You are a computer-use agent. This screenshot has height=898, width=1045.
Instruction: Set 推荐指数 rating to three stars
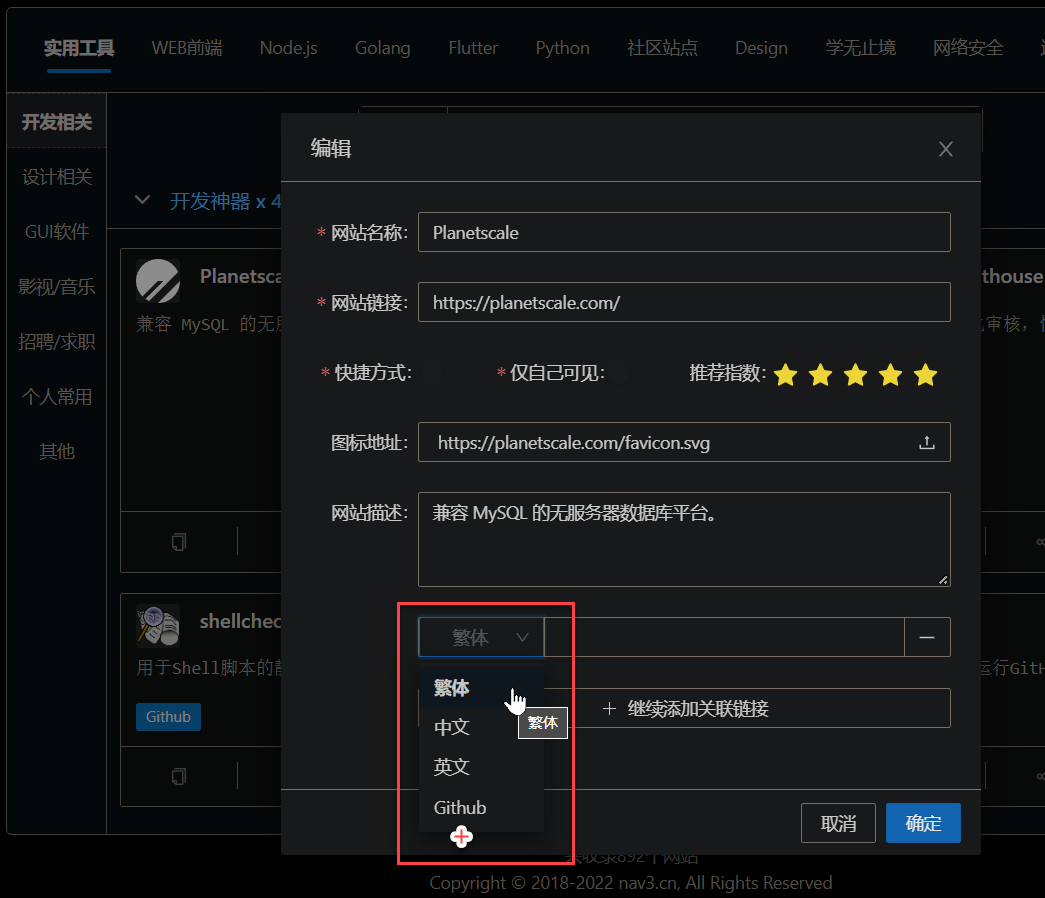tap(855, 375)
